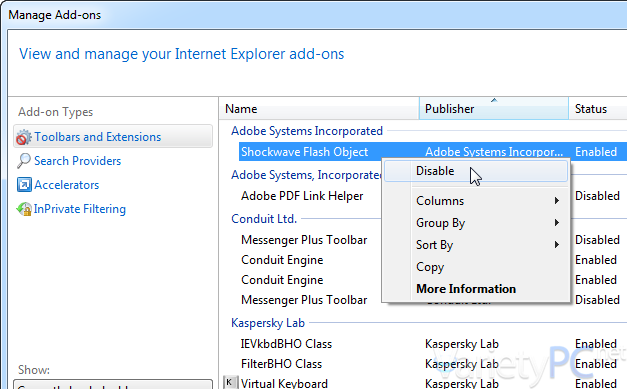Expand the Columns submenu arrow
Screen dimensions: 627x389
tap(557, 201)
